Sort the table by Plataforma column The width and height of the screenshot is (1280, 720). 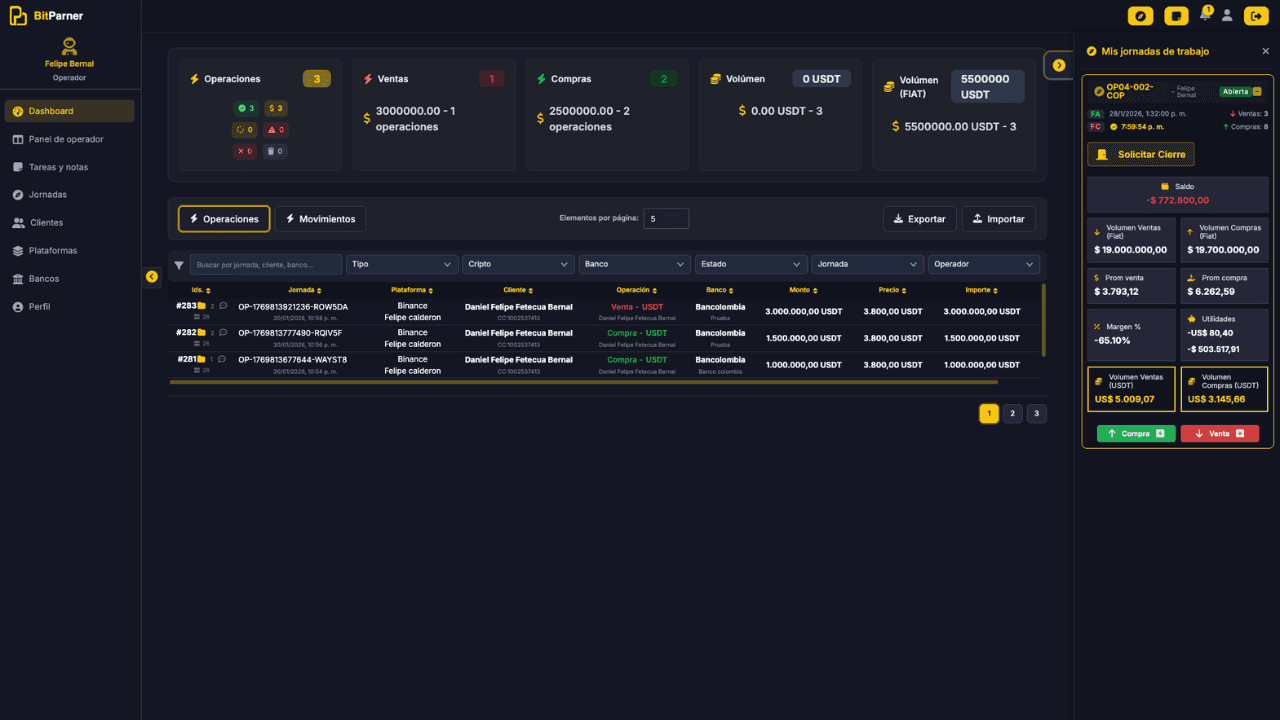(x=412, y=290)
